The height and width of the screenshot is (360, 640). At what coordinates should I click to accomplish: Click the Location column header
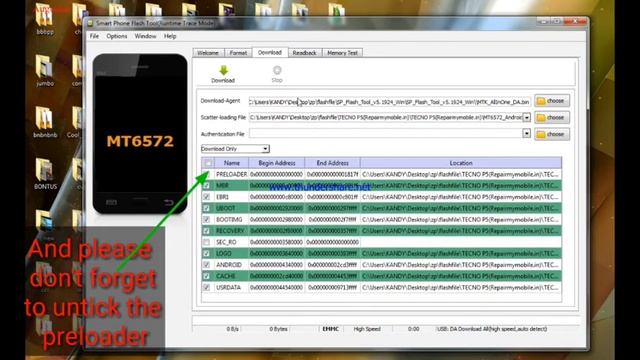coord(461,163)
